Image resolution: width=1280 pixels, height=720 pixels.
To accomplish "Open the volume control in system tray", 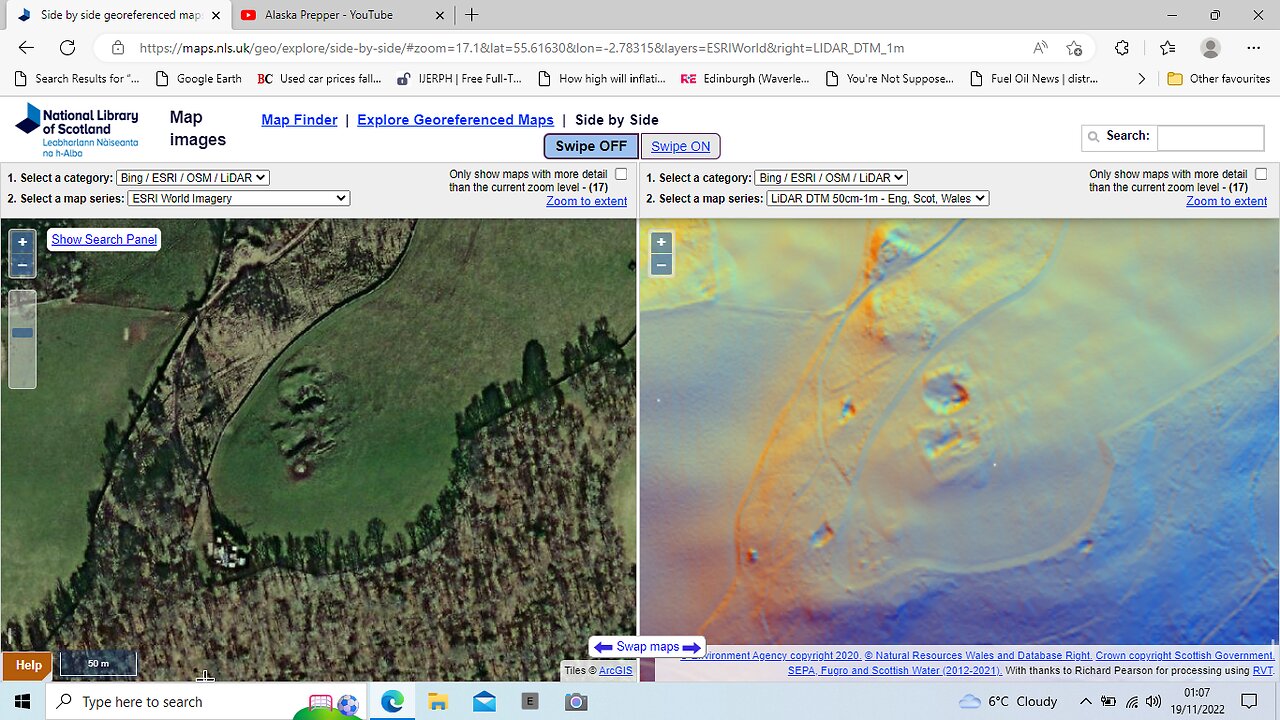I will [1154, 702].
